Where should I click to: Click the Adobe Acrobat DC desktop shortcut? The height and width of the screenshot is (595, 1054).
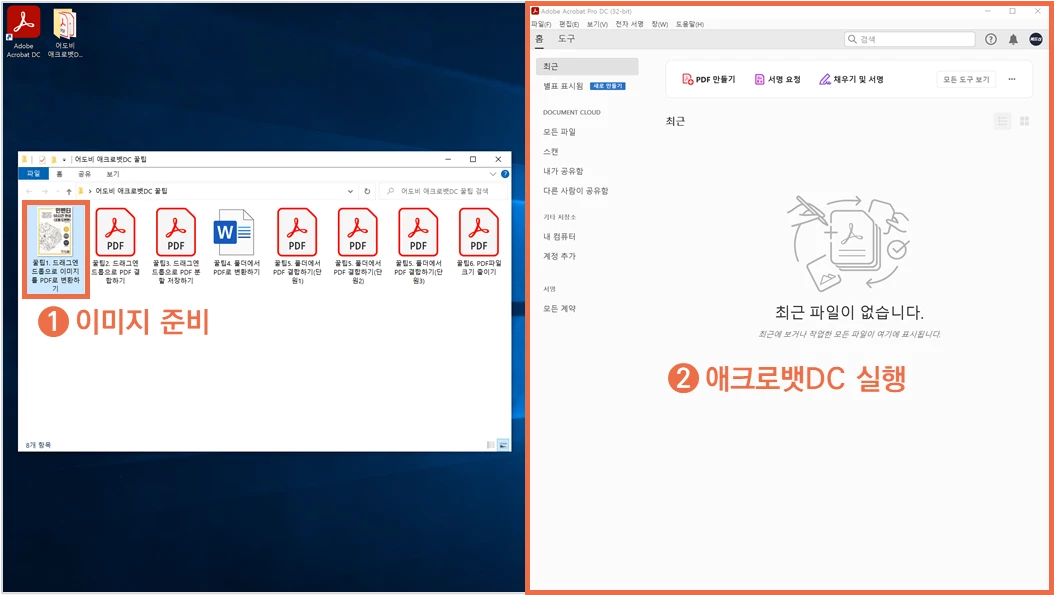24,32
